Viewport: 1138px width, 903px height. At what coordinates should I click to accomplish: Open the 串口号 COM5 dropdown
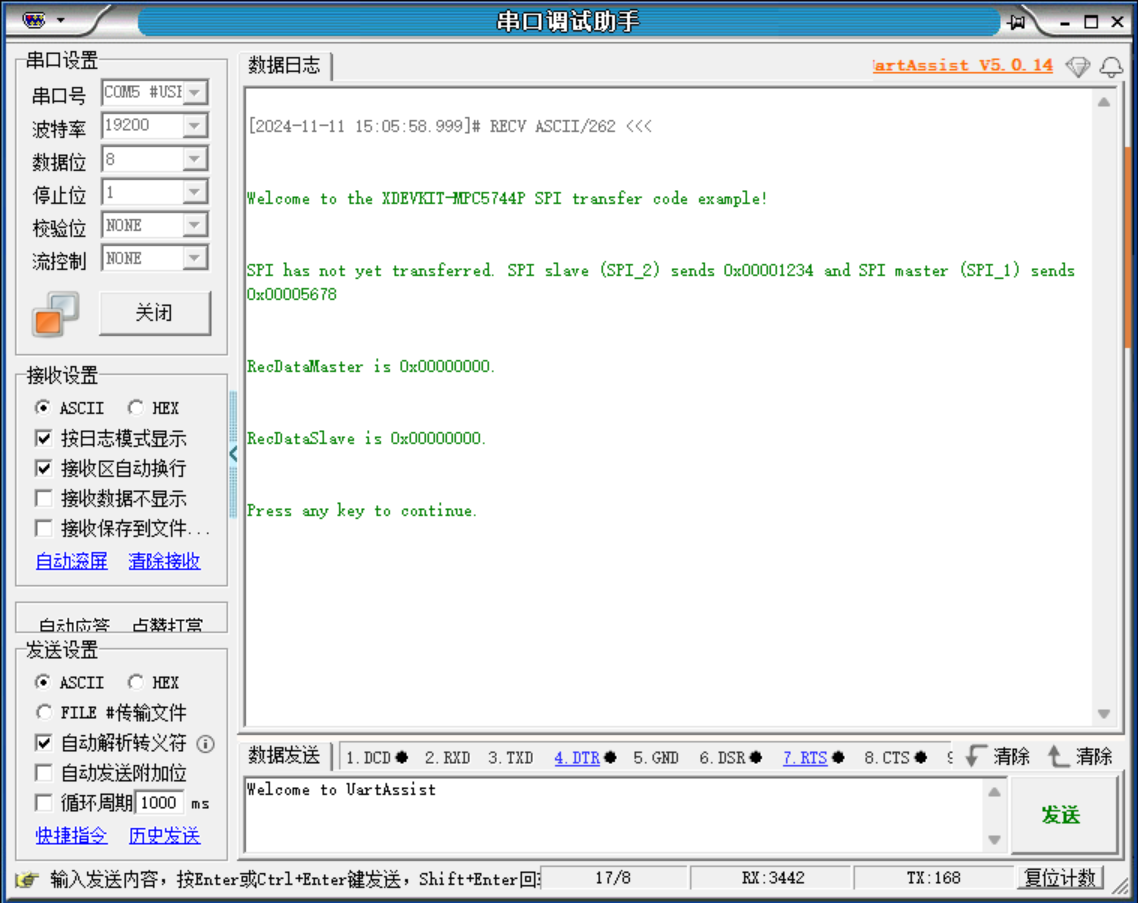tap(195, 92)
